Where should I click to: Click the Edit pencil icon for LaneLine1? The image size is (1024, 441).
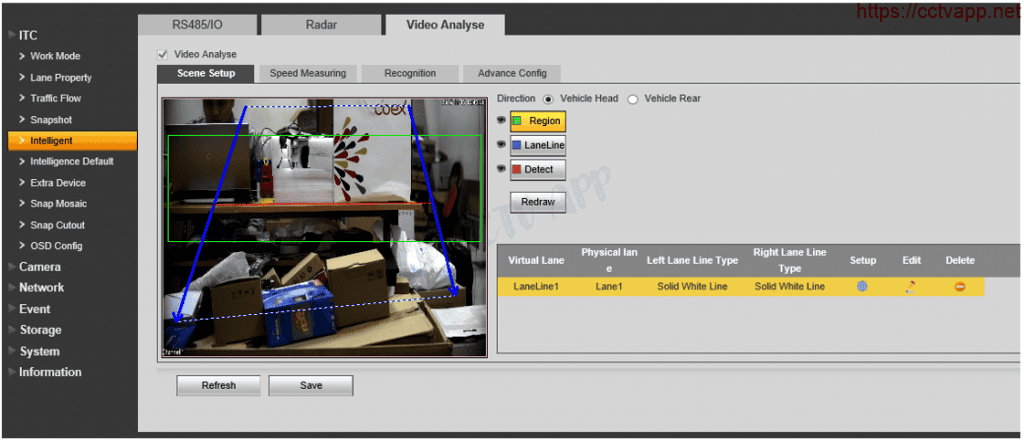point(910,287)
